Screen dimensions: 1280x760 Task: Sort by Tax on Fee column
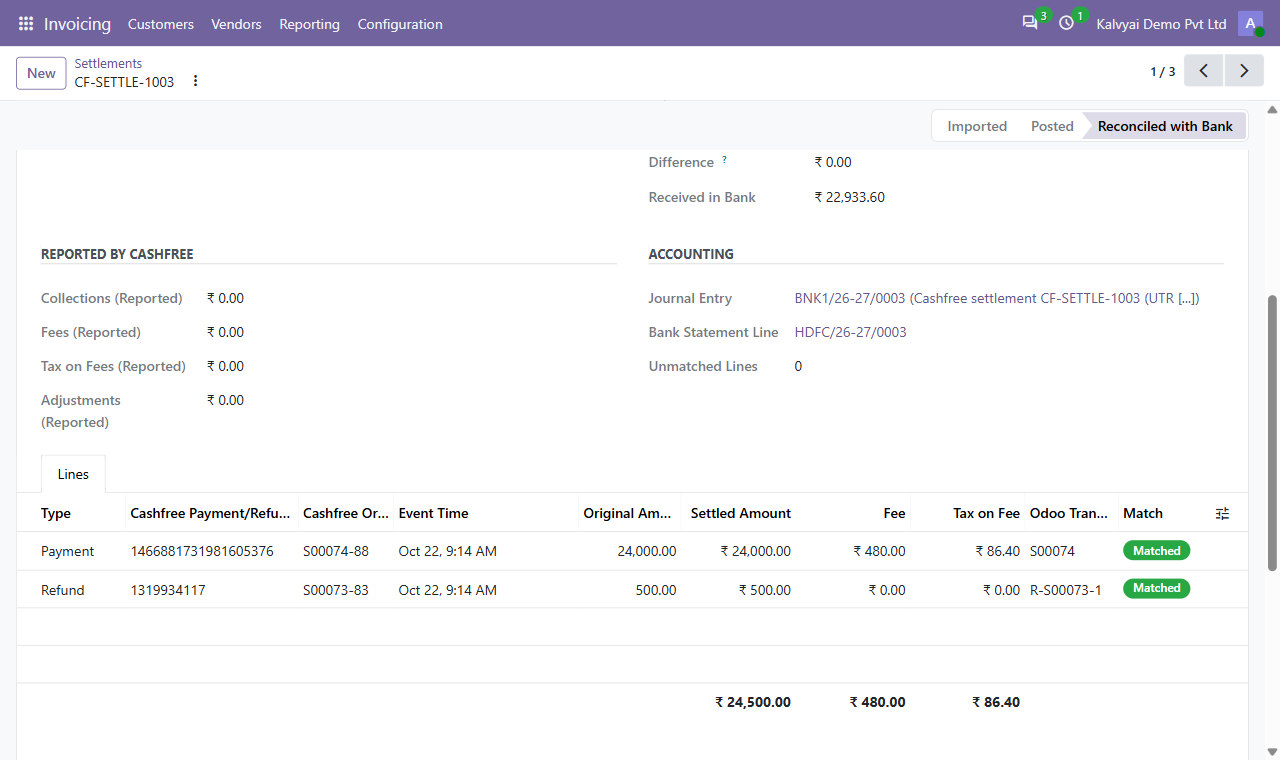tap(986, 513)
